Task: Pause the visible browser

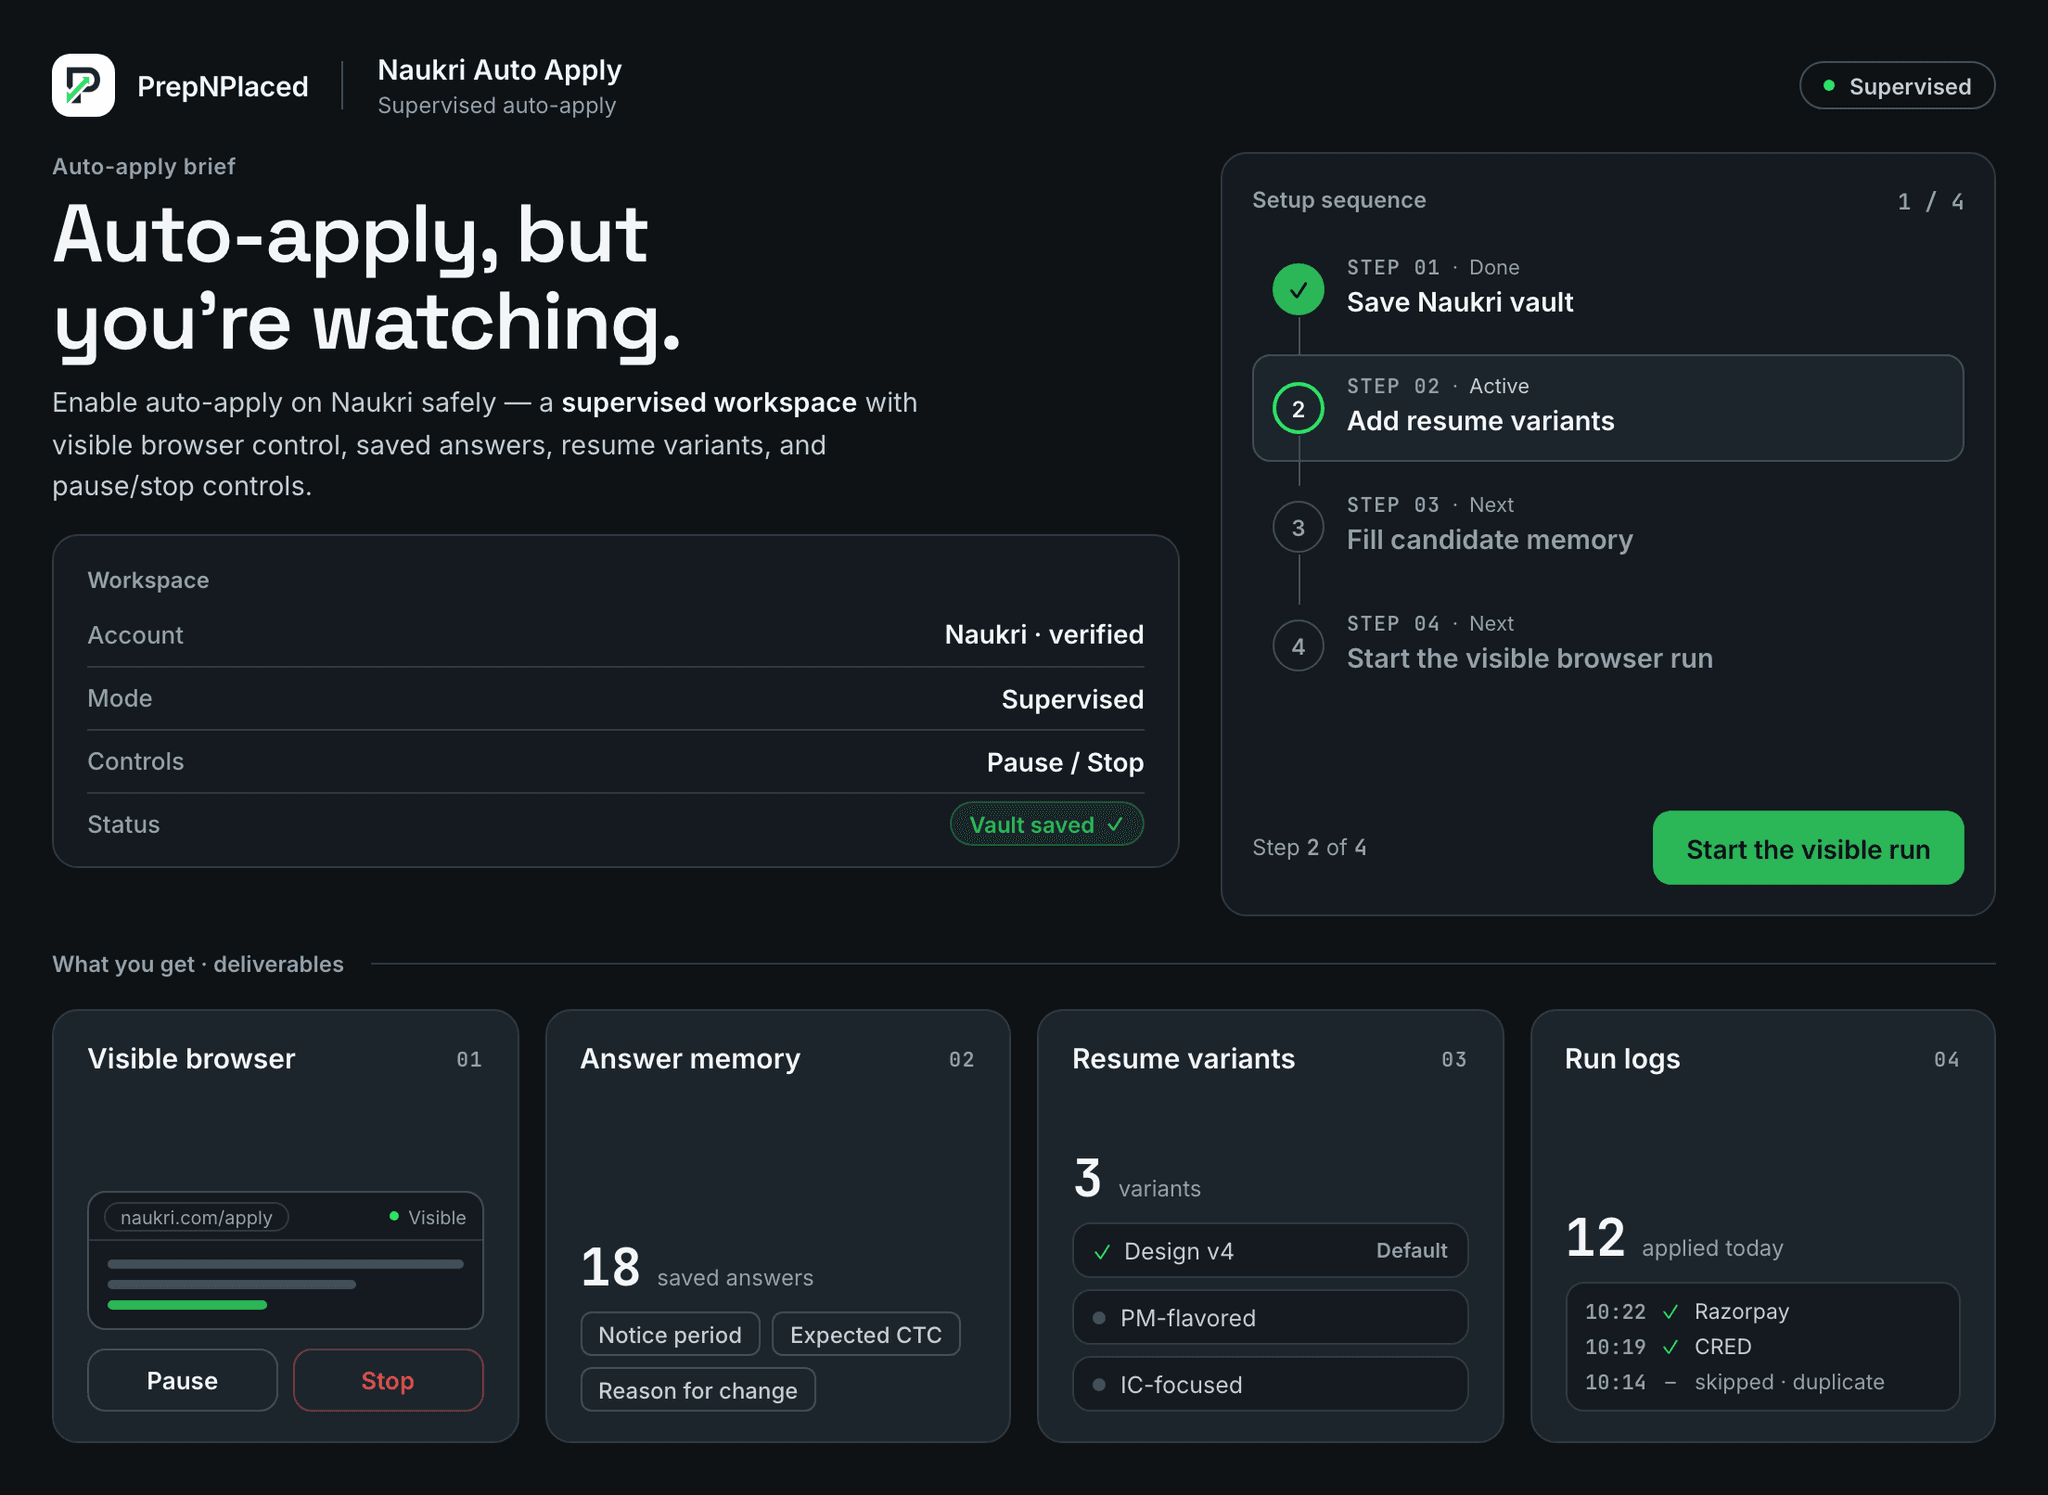Action: 182,1381
